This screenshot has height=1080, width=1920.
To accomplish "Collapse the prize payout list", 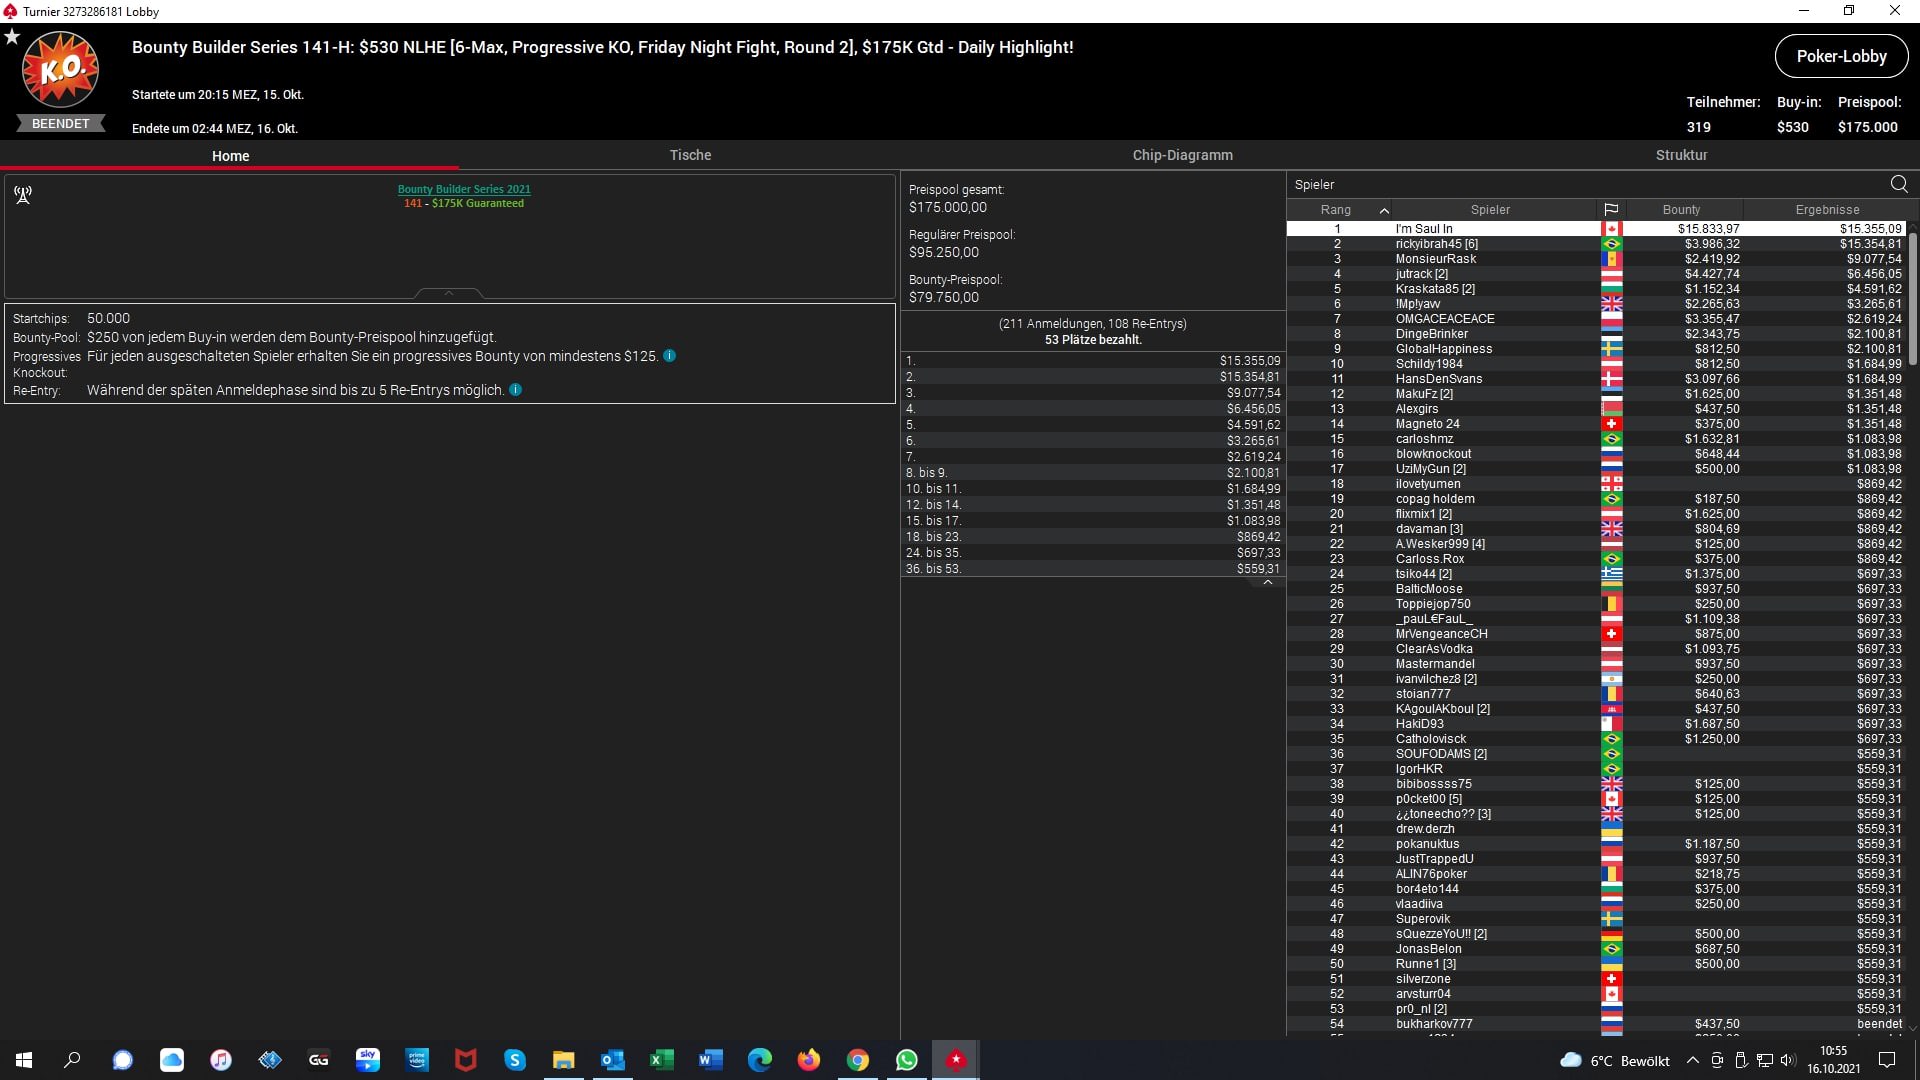I will click(x=1268, y=582).
